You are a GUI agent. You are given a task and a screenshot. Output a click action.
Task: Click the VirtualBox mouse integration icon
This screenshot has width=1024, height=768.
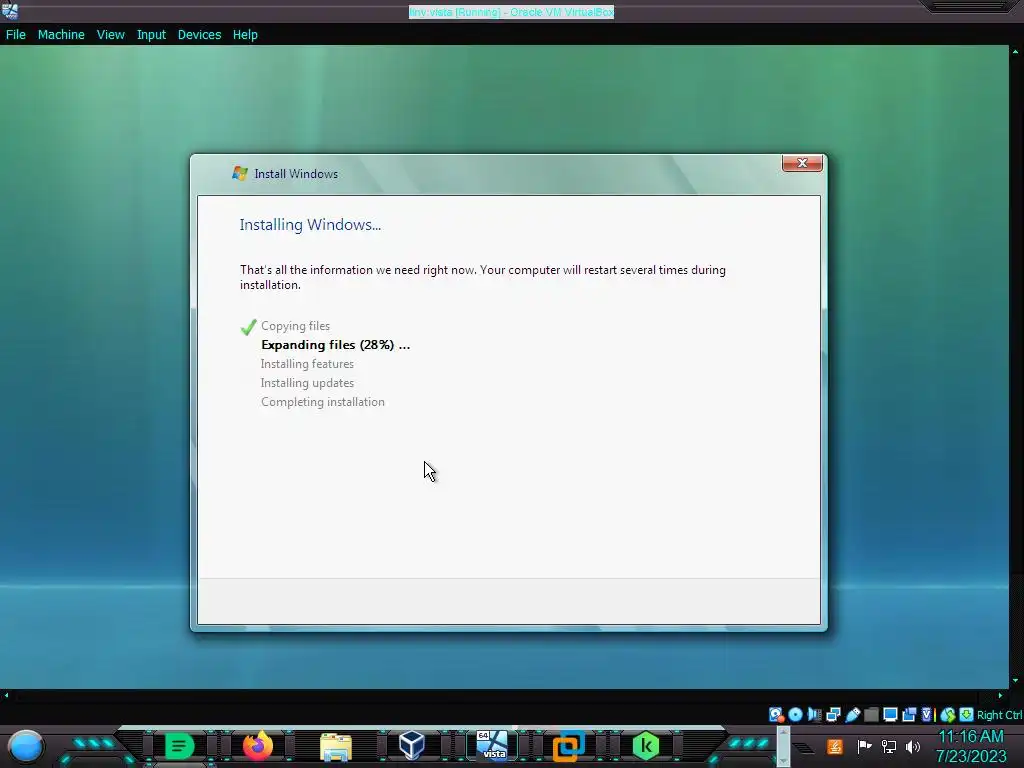(948, 714)
